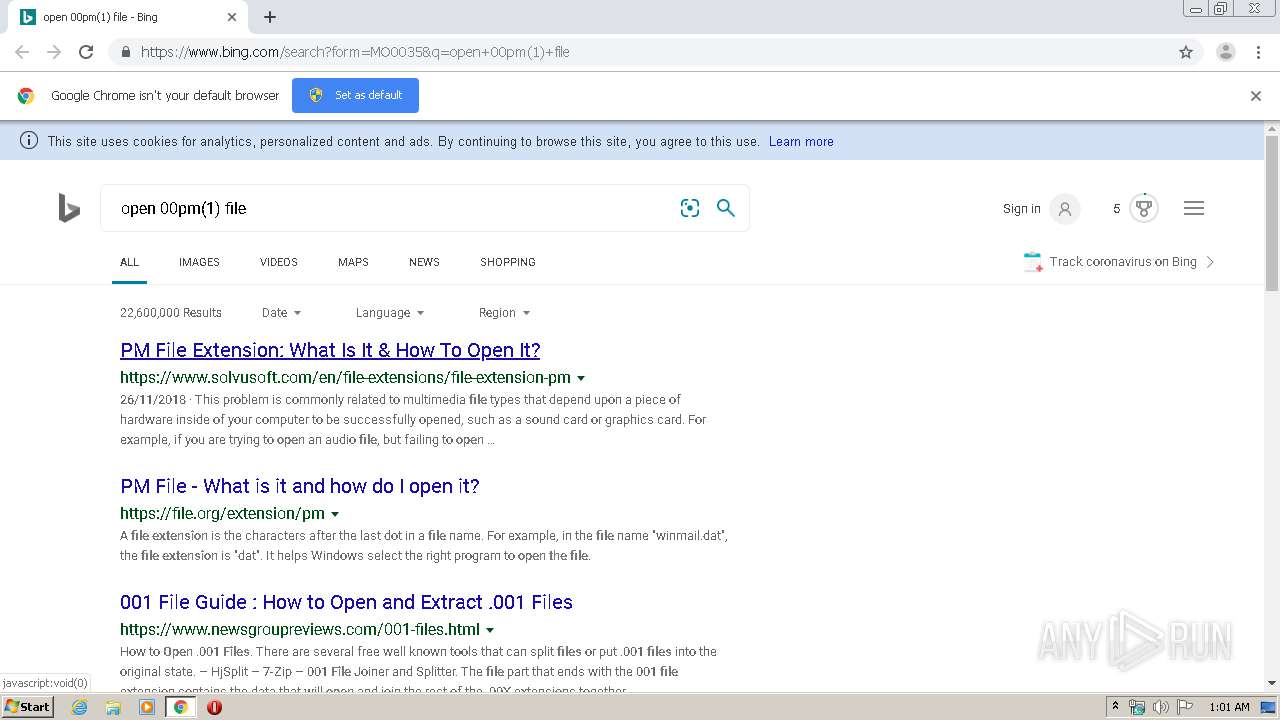Close the Bing search tab
Image resolution: width=1280 pixels, height=720 pixels.
pyautogui.click(x=232, y=17)
